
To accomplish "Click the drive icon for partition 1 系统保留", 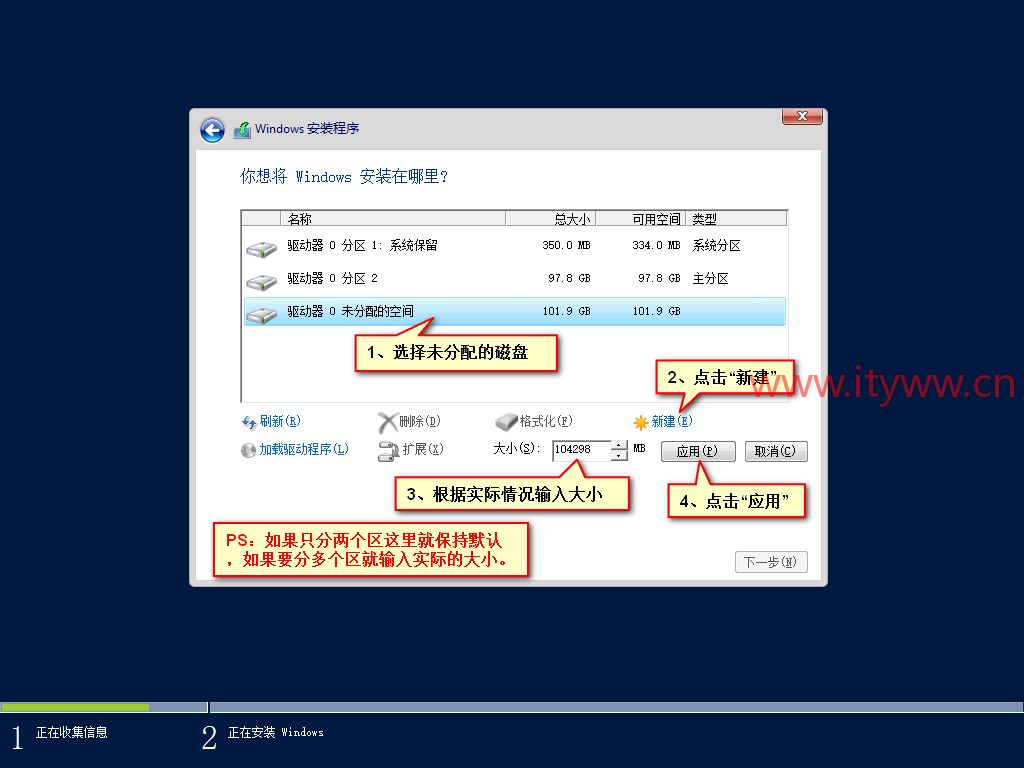I will click(x=261, y=249).
